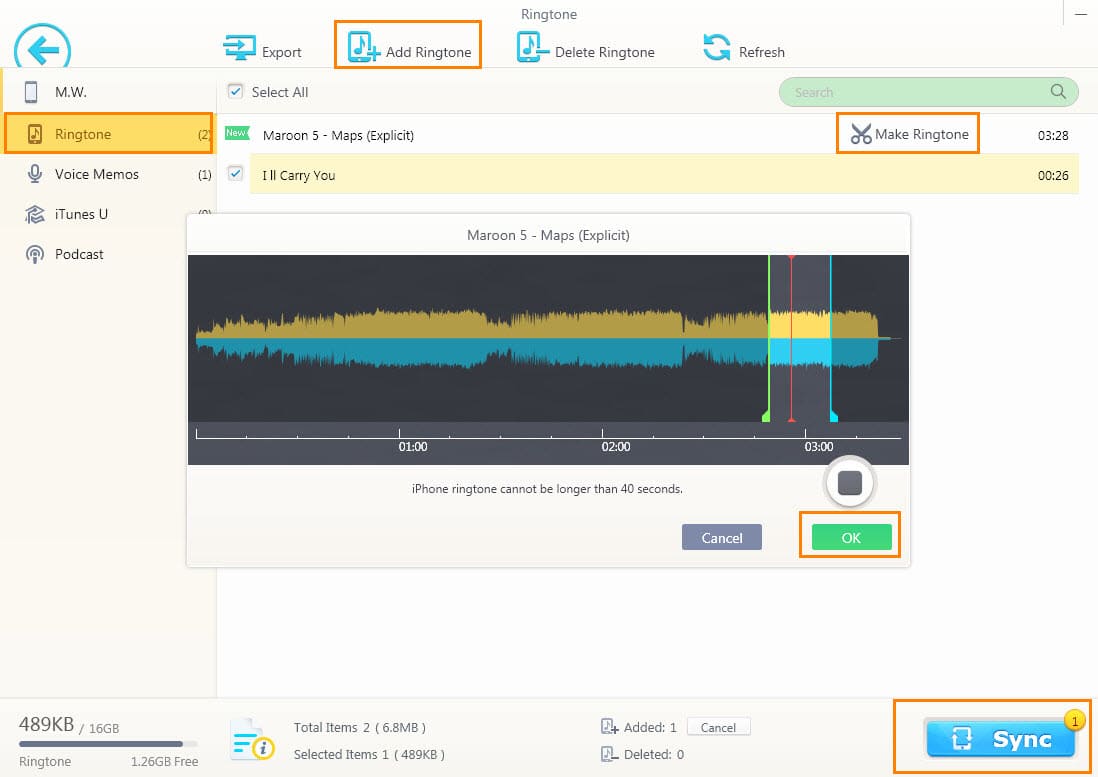
Task: Click the Delete Ringtone icon
Action: click(x=531, y=48)
